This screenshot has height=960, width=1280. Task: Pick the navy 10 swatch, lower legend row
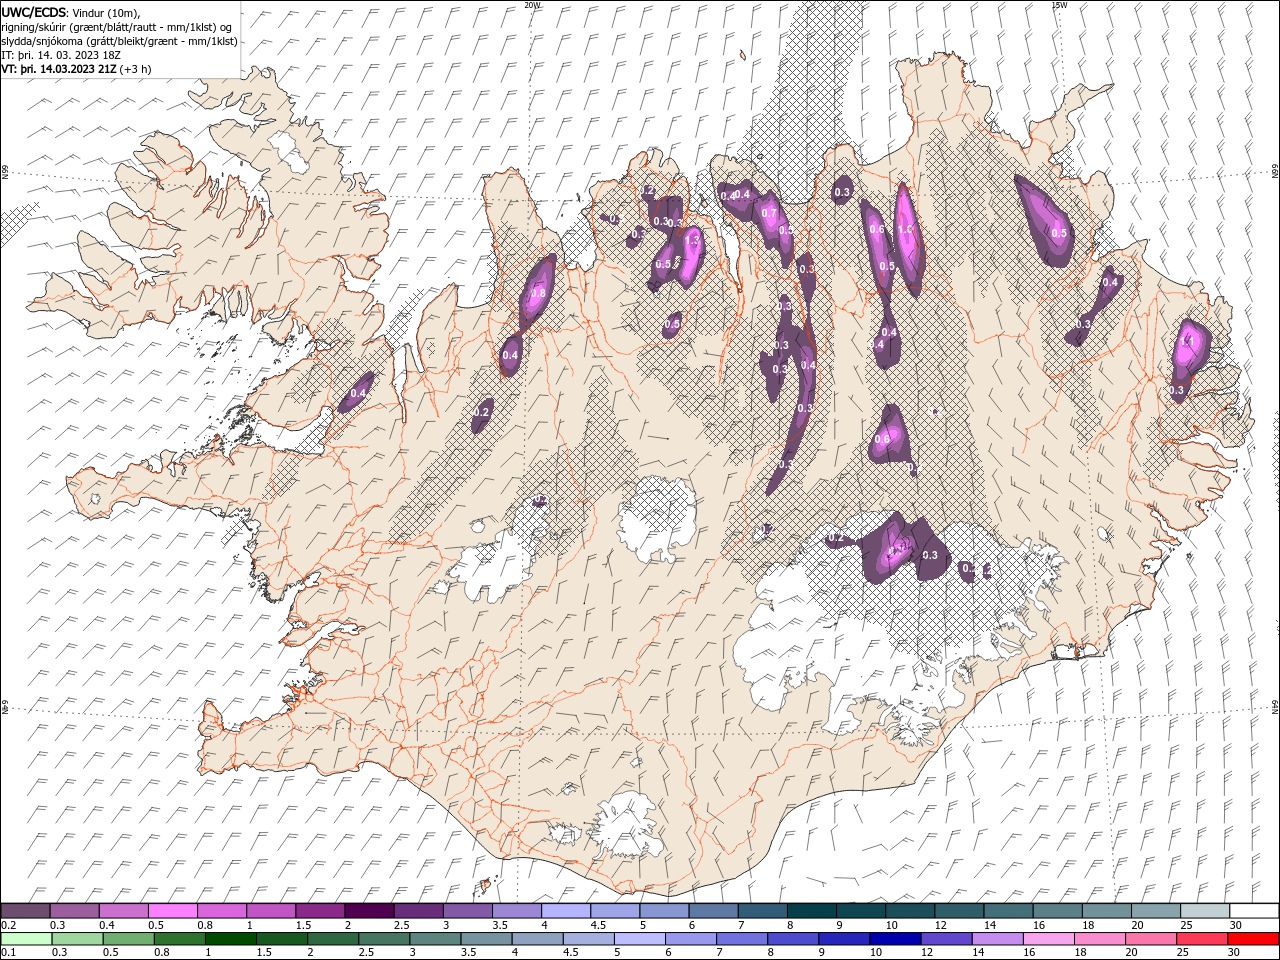(895, 939)
